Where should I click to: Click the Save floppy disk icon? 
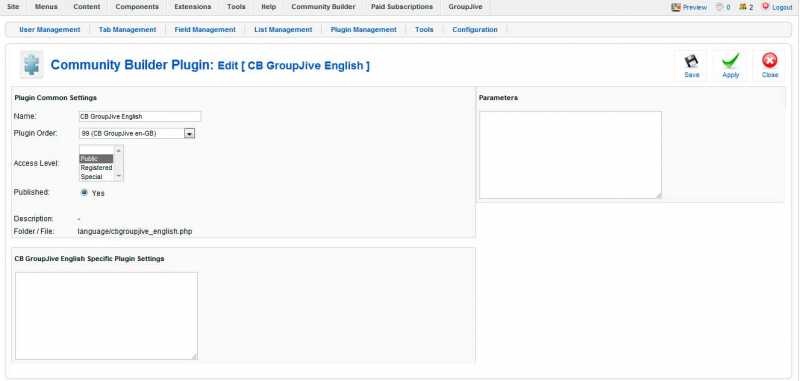tap(691, 62)
